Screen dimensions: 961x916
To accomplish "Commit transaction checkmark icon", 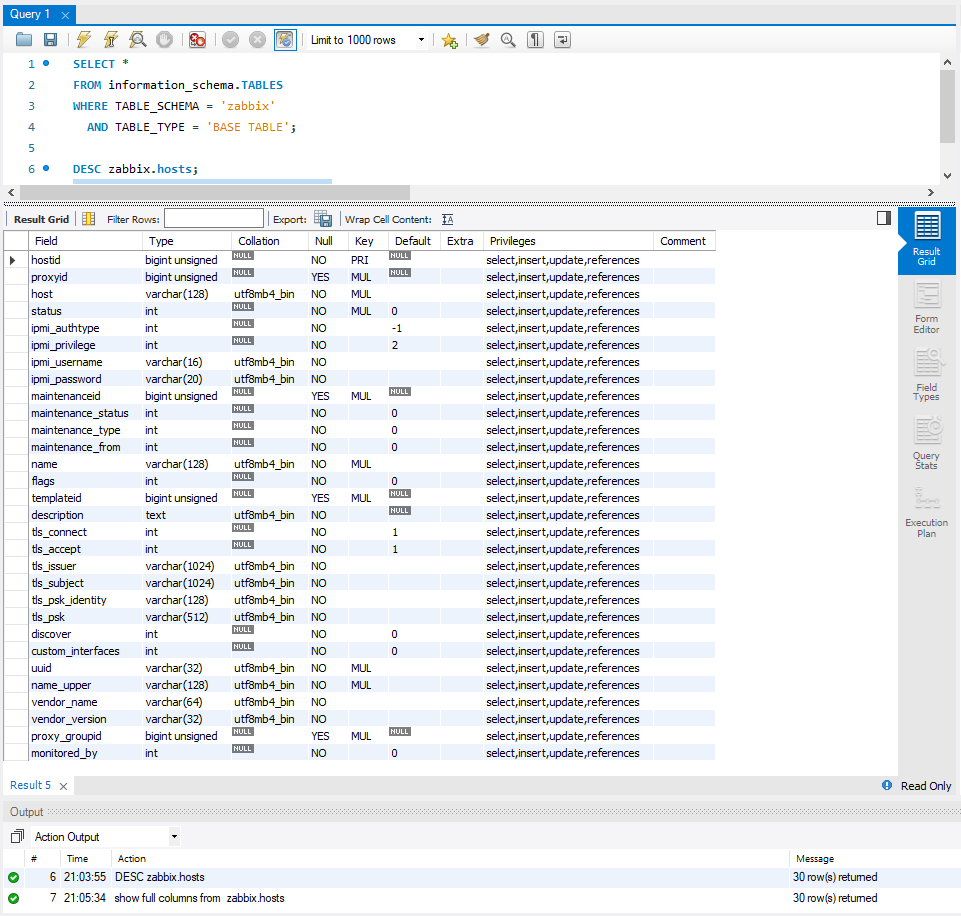I will click(230, 40).
